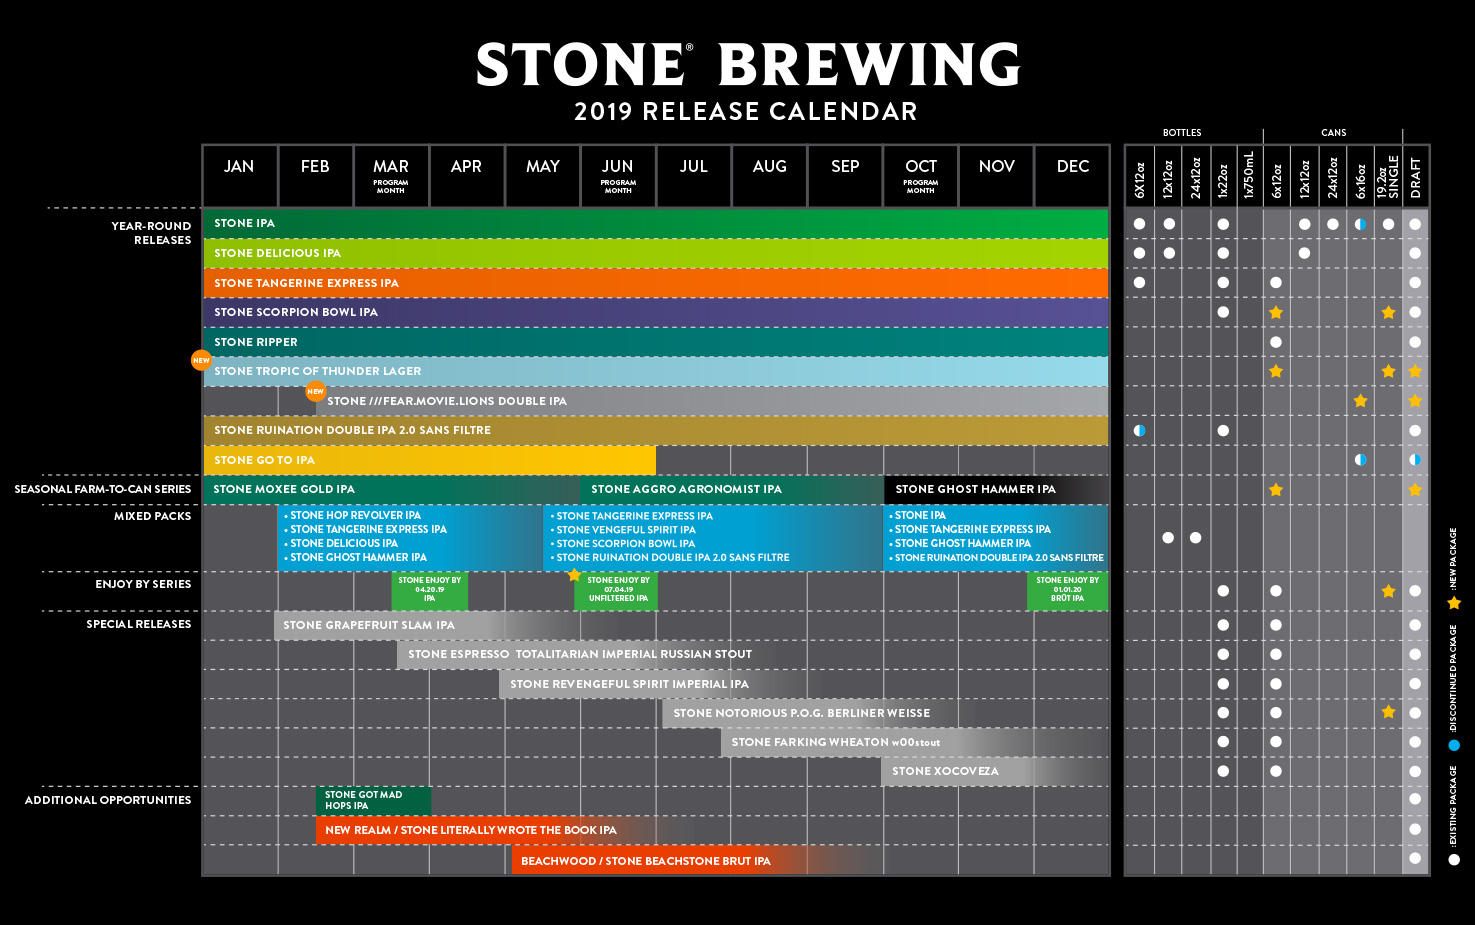Image resolution: width=1475 pixels, height=925 pixels.
Task: Click the blue Discontinued Package legend dot
Action: [1454, 745]
